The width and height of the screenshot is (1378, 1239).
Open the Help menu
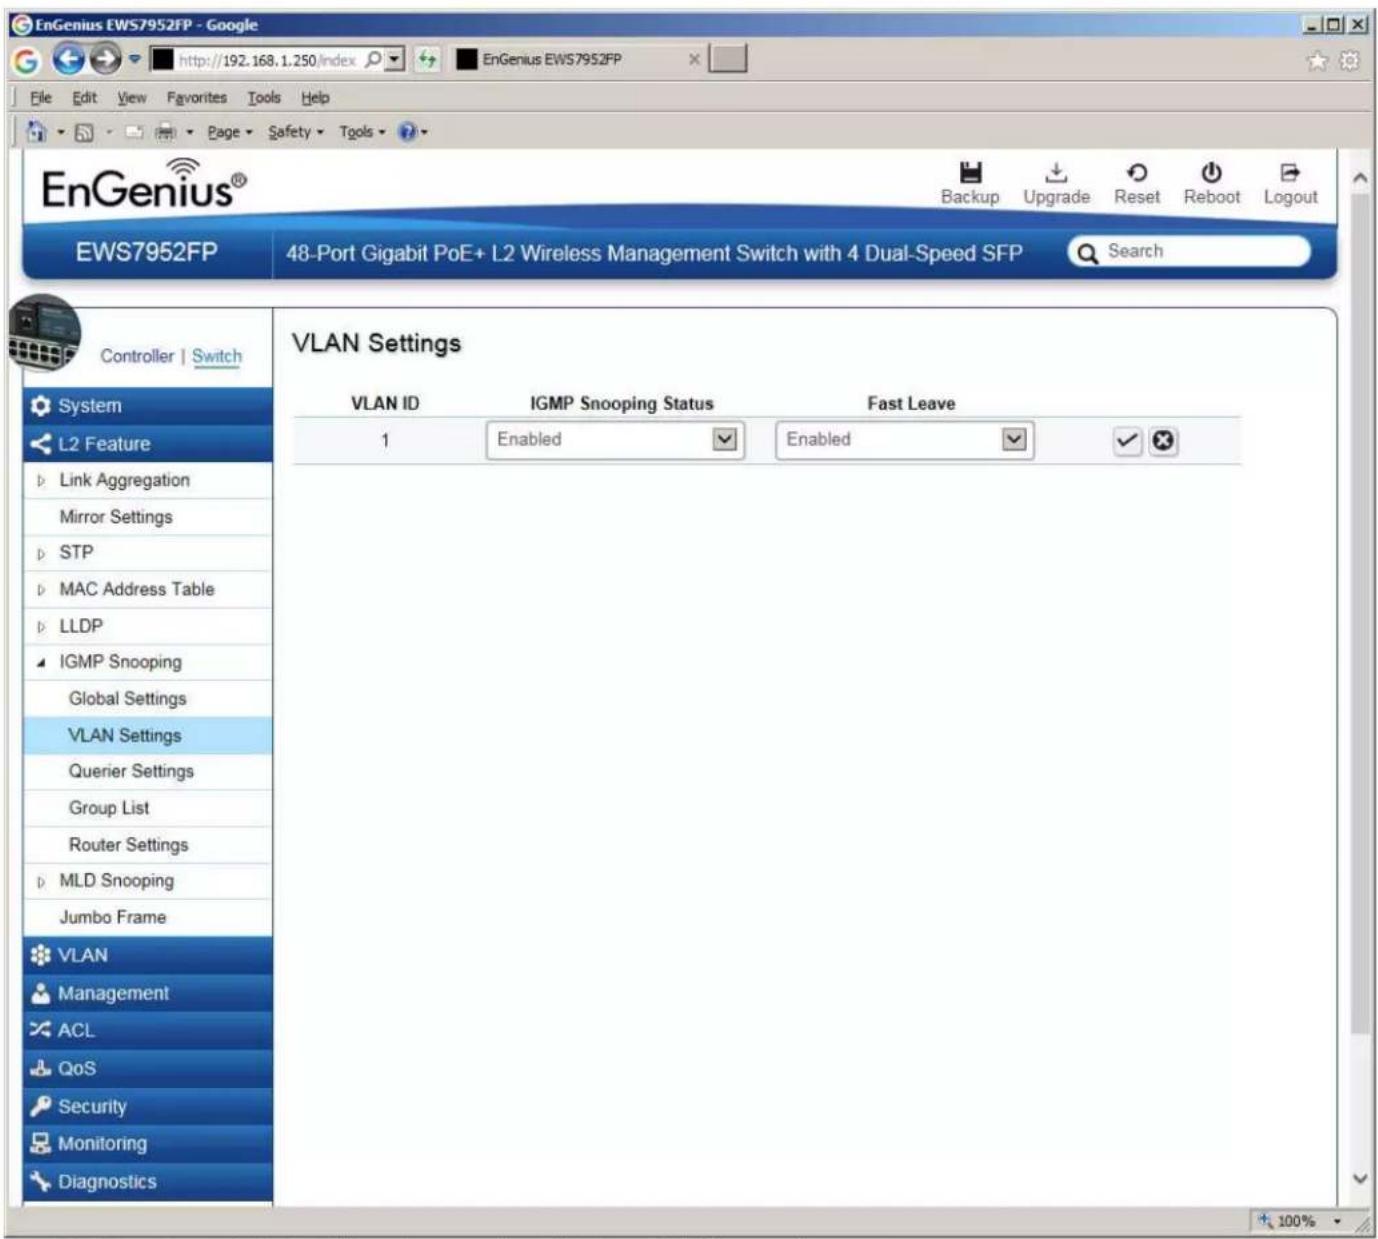coord(315,98)
